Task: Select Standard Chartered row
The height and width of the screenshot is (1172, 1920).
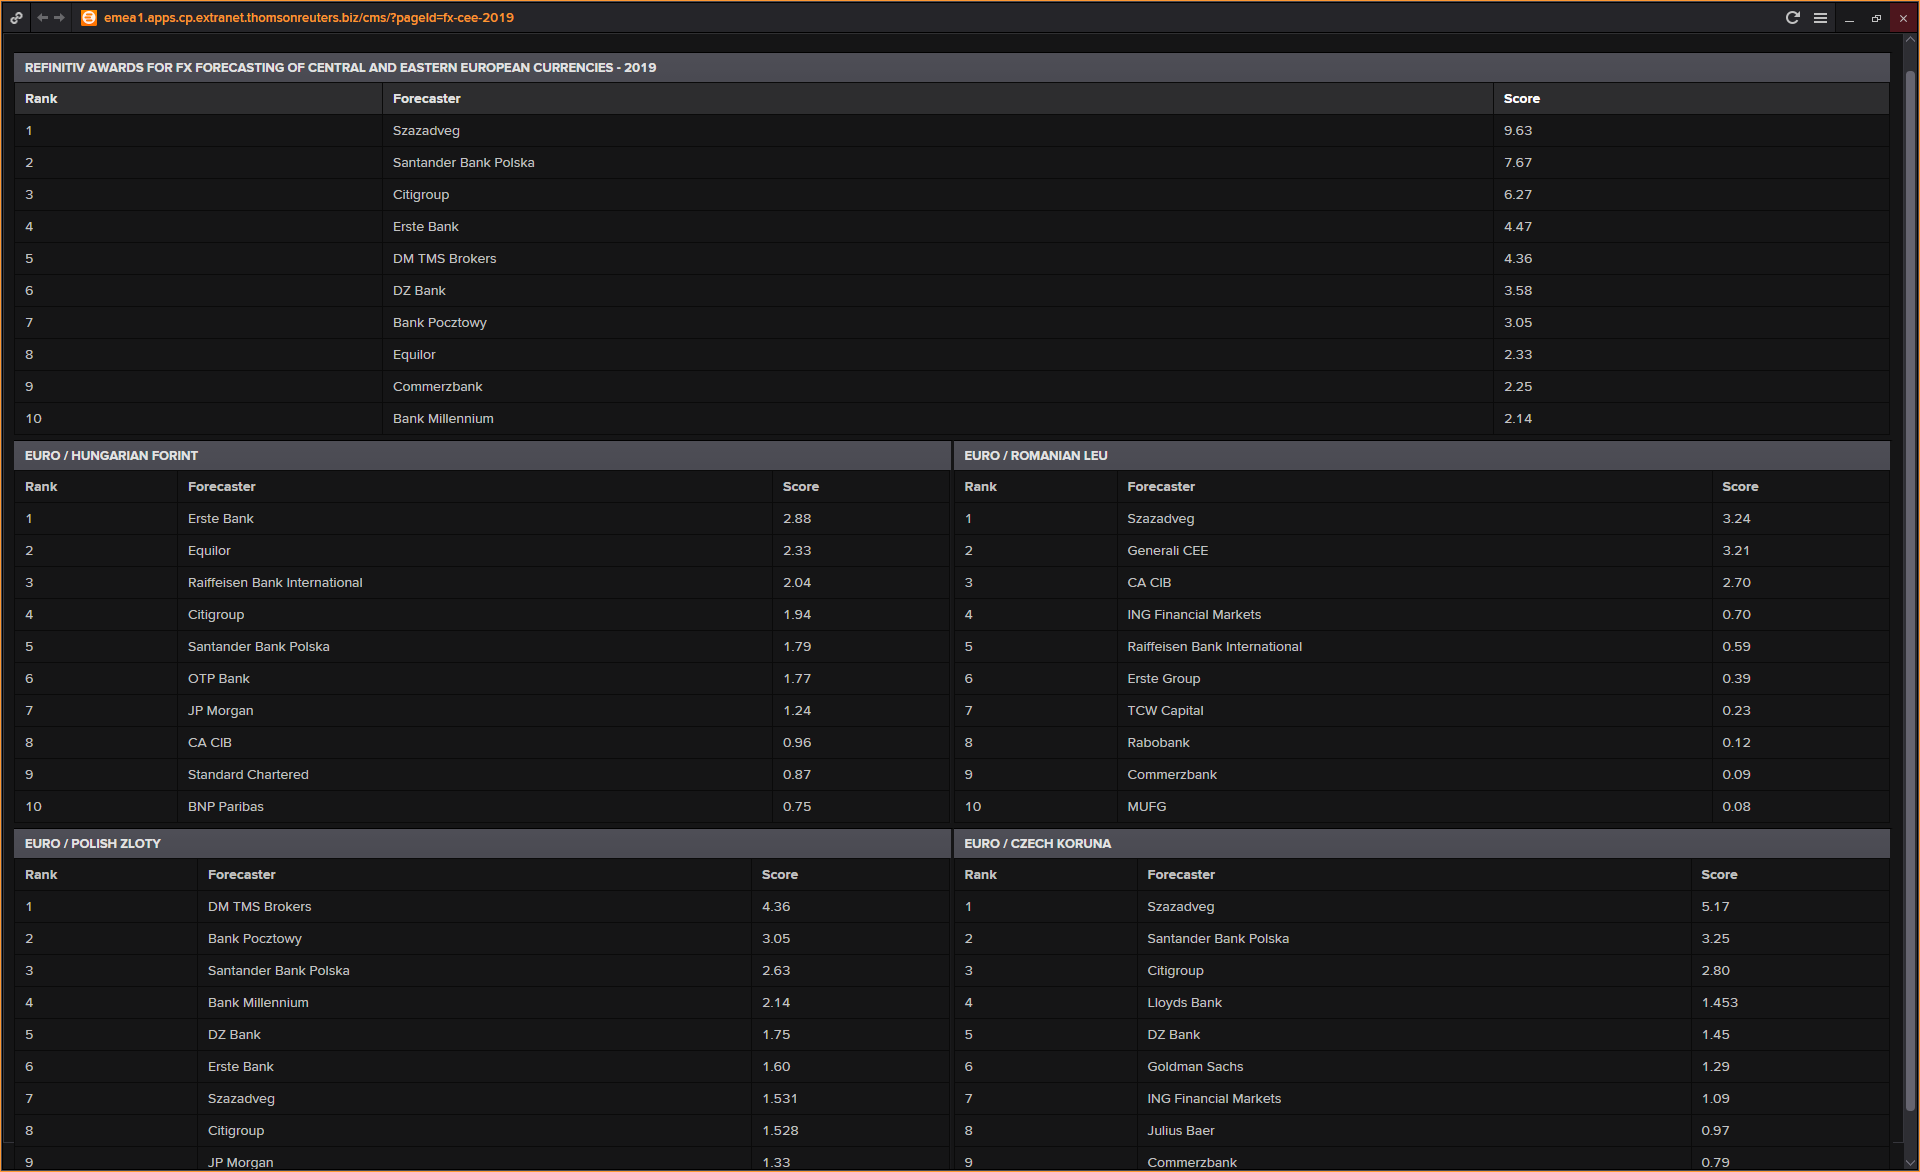Action: point(482,775)
